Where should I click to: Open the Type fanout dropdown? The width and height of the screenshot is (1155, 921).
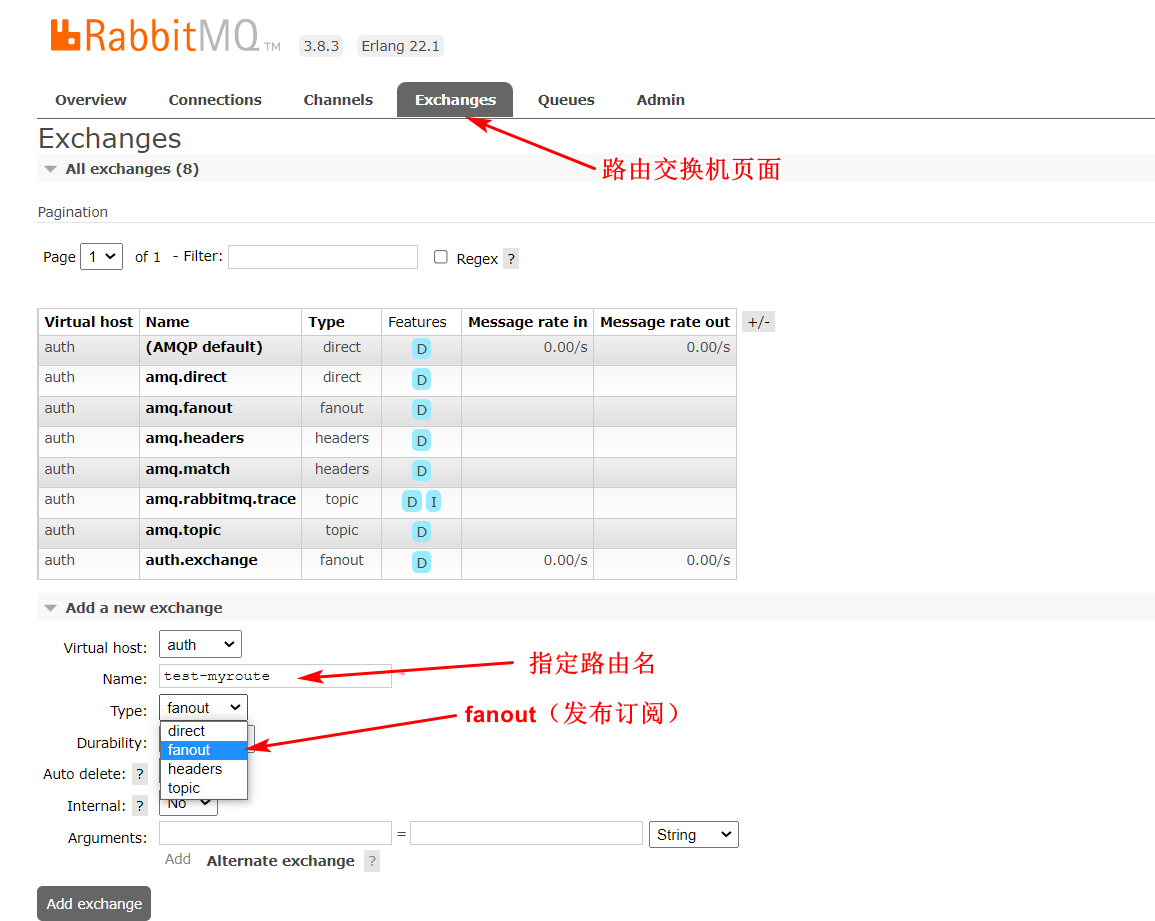[x=203, y=708]
